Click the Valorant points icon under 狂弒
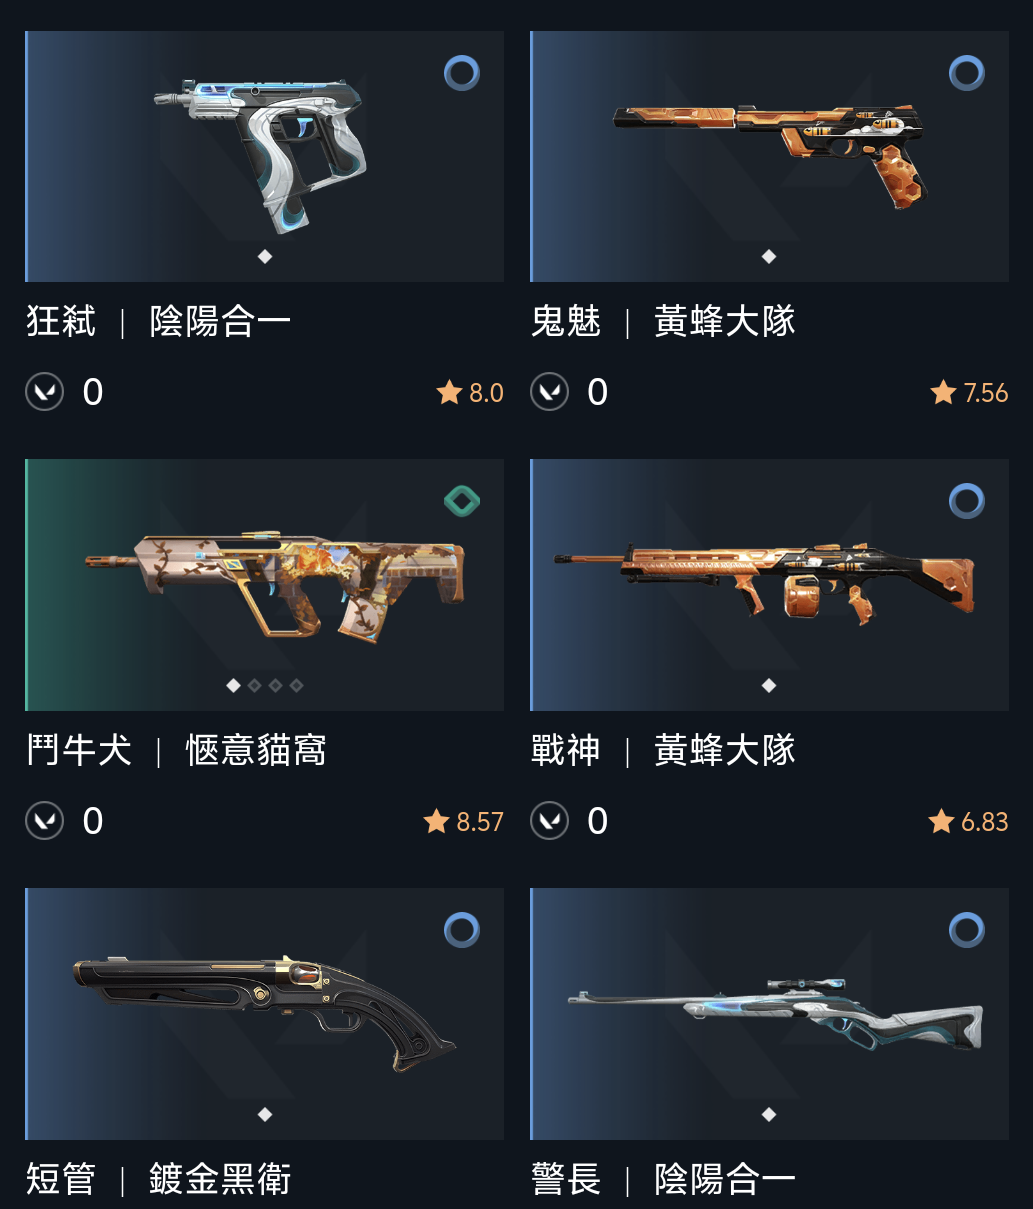This screenshot has width=1033, height=1209. [45, 392]
